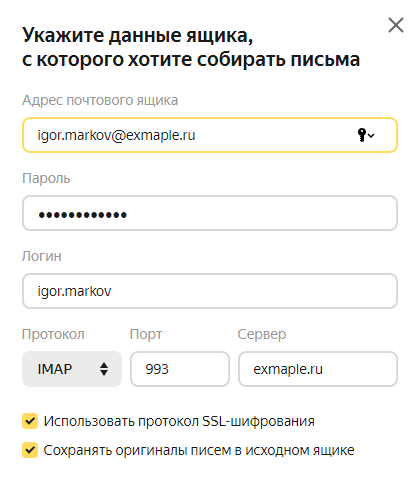Click the Пароль label
Viewport: 419px width, 478px height.
tap(46, 178)
